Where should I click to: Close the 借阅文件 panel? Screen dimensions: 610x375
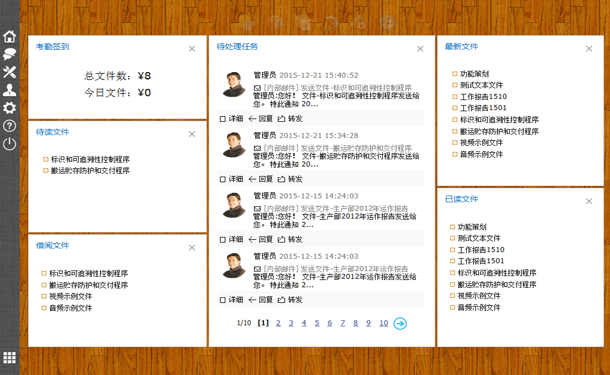(x=192, y=247)
